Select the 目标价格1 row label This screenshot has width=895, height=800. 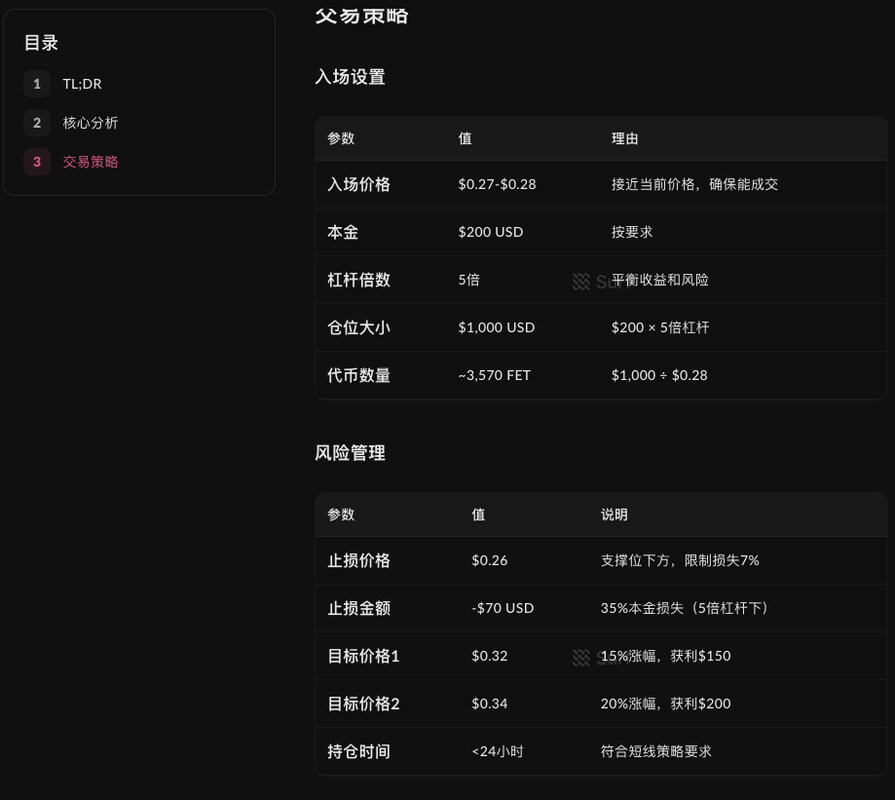(363, 656)
